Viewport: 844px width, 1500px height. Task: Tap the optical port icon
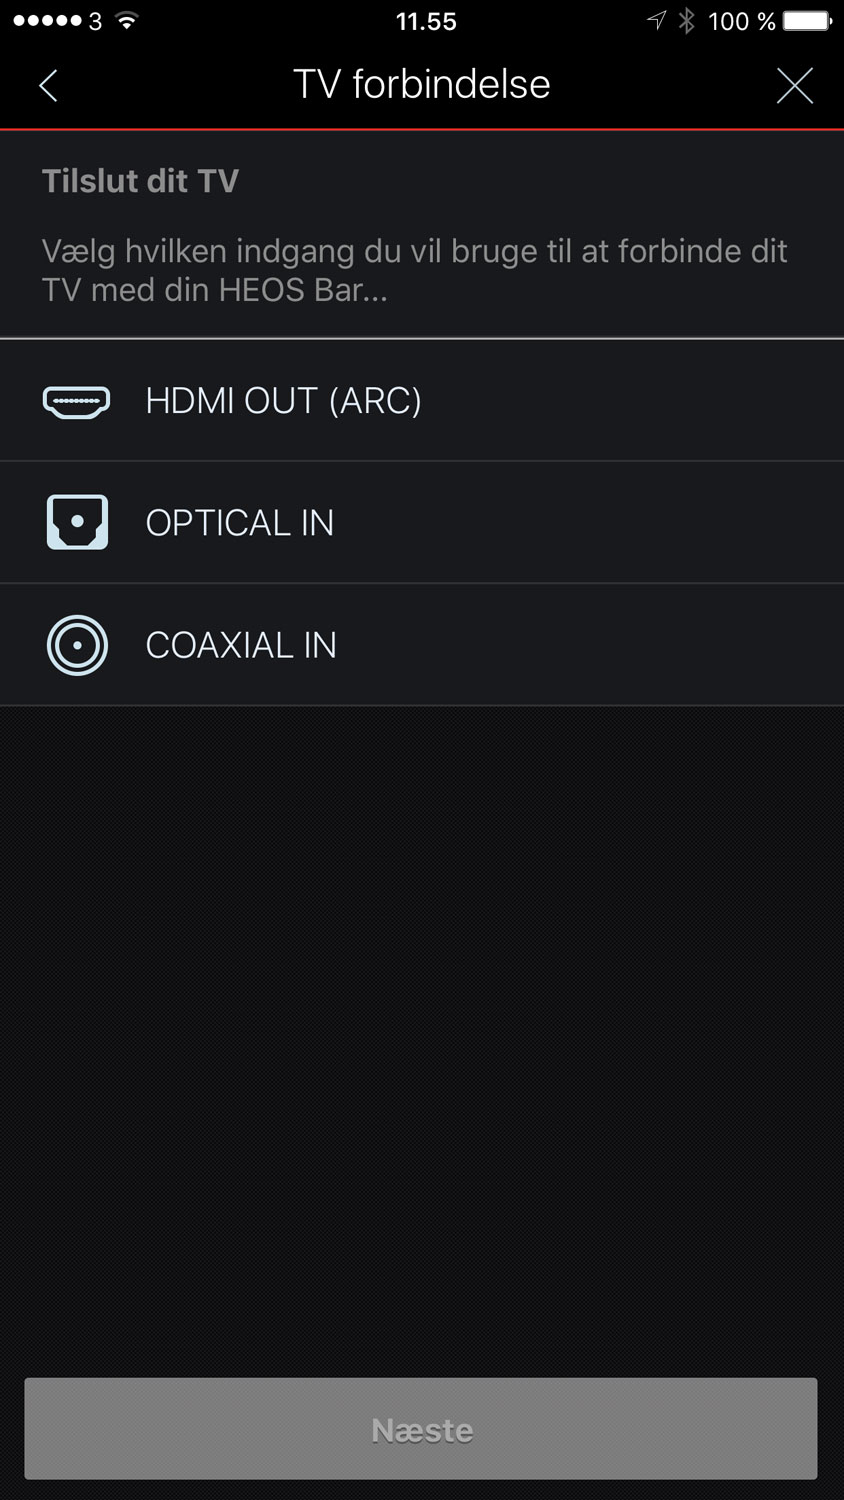(x=77, y=522)
